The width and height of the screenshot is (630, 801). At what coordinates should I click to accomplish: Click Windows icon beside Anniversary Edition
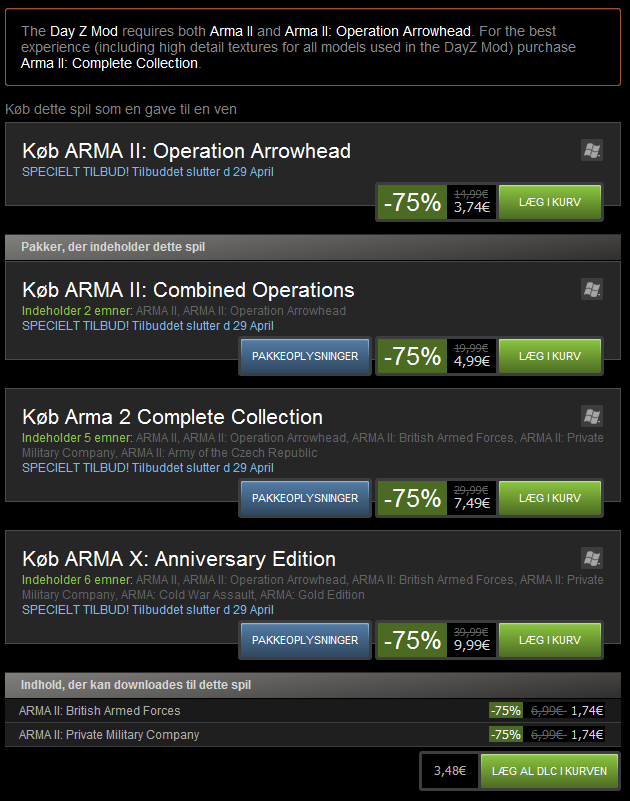[x=592, y=558]
